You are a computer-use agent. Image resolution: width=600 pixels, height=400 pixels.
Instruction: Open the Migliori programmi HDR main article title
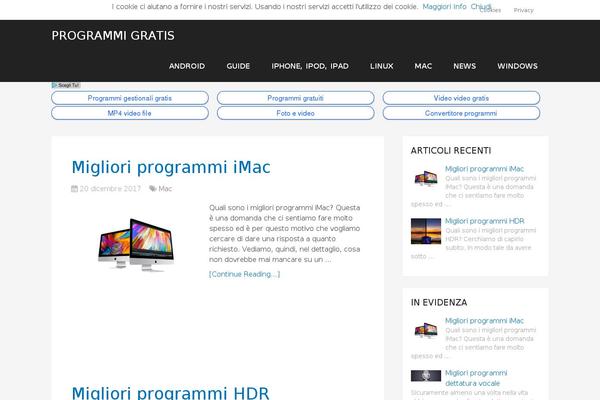pyautogui.click(x=170, y=393)
